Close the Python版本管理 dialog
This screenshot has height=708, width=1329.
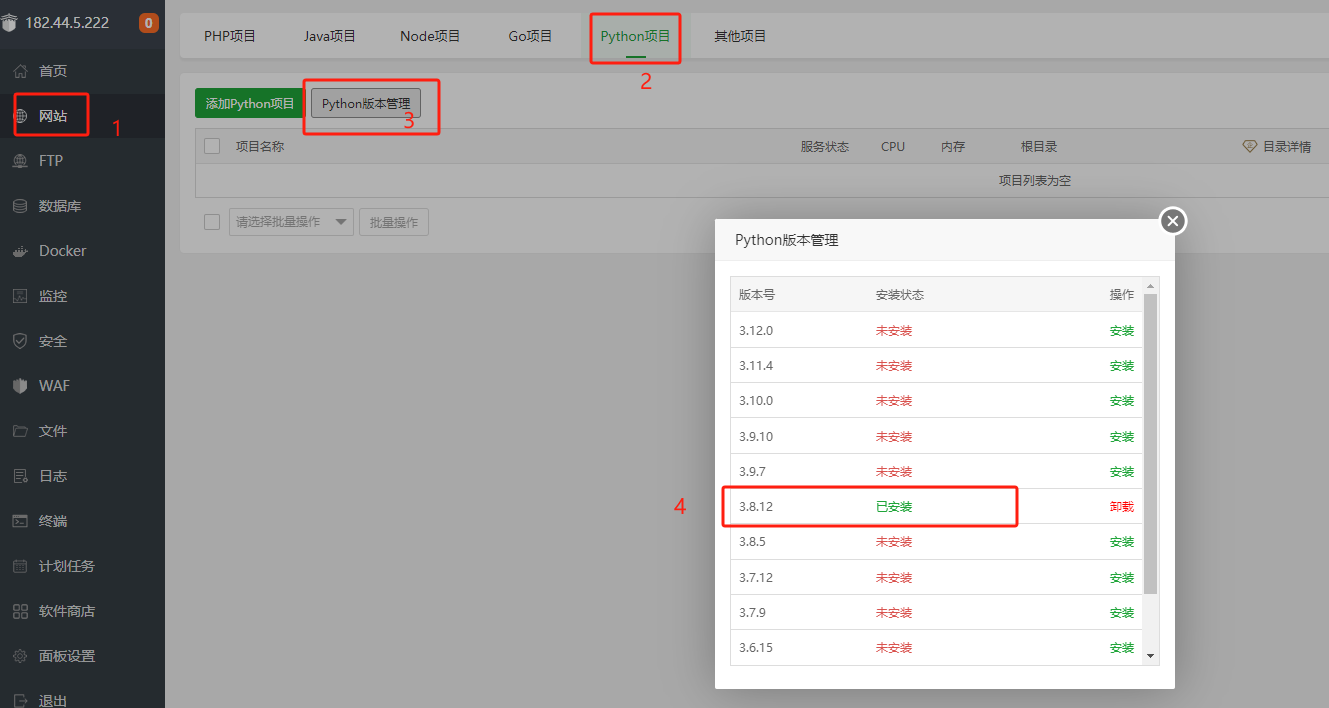point(1173,221)
